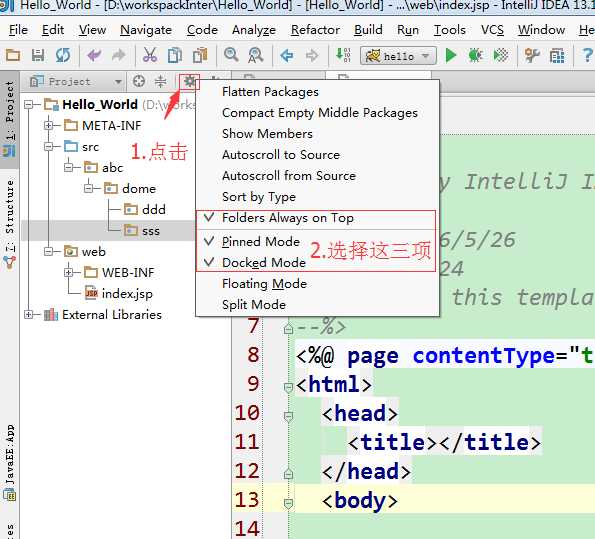Screen dimensions: 595x539
Task: Open the Edit menu
Action: coord(53,30)
